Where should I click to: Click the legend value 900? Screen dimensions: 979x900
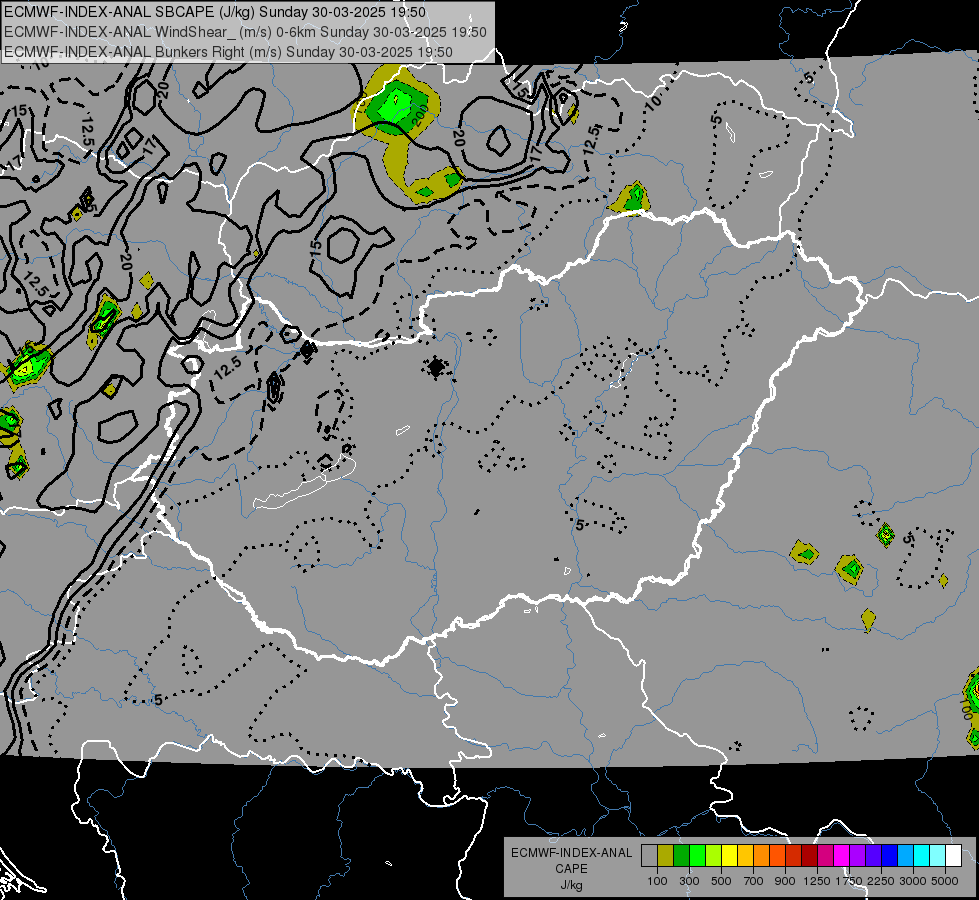coord(785,881)
